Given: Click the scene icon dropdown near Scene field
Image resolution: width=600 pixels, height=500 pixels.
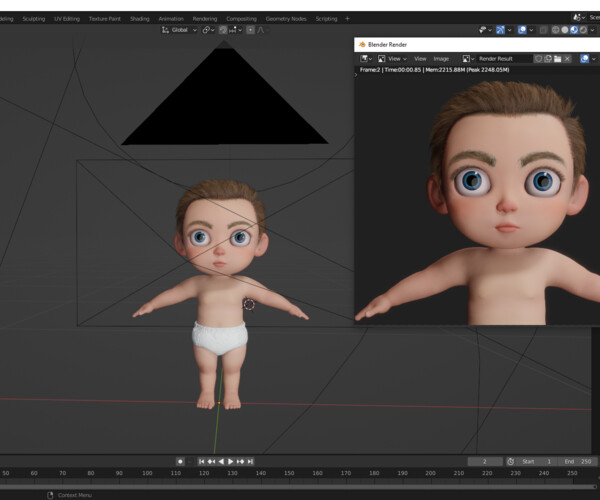Looking at the screenshot, I should [x=579, y=17].
